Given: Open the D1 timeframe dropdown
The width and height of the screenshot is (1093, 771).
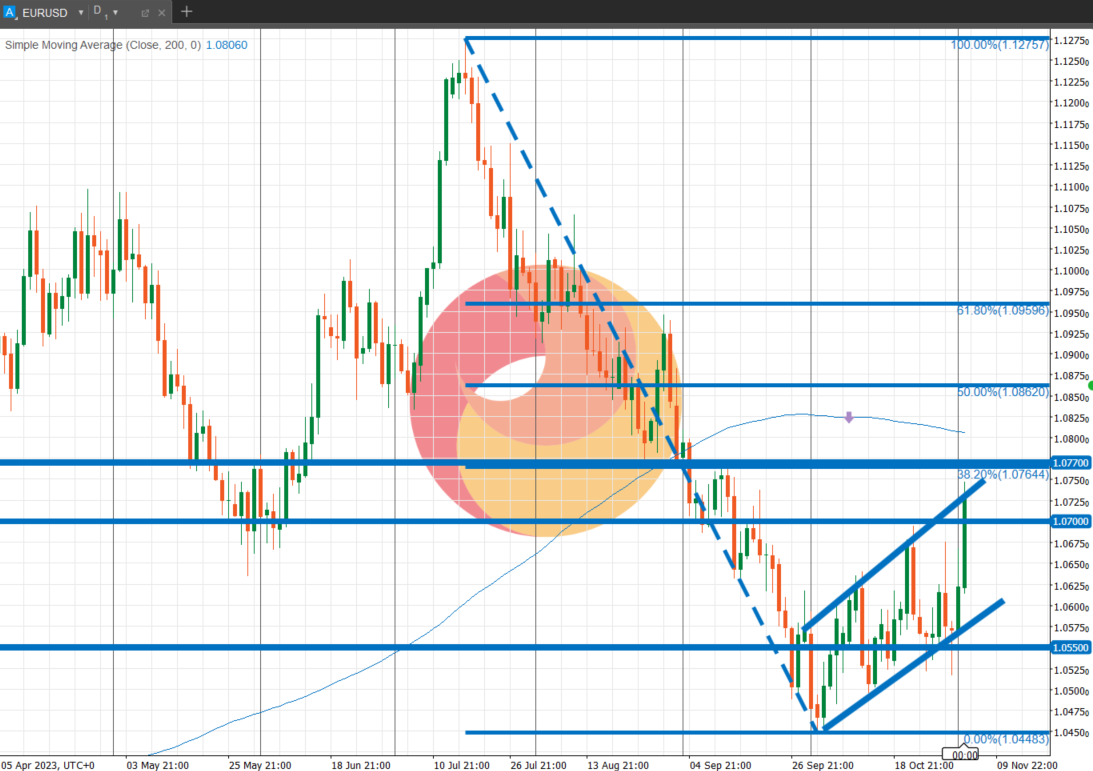Looking at the screenshot, I should (x=116, y=13).
